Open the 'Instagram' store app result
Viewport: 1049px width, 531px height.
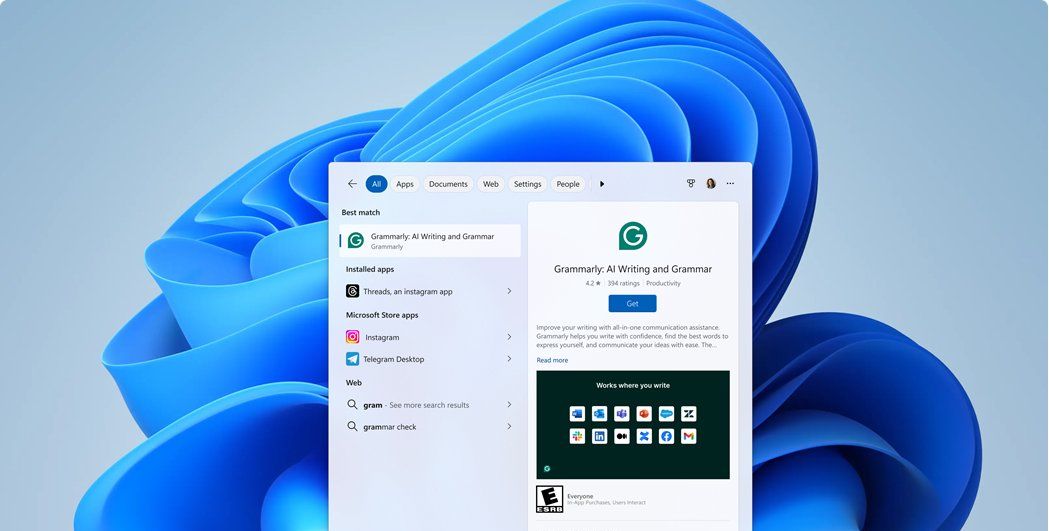[x=430, y=337]
